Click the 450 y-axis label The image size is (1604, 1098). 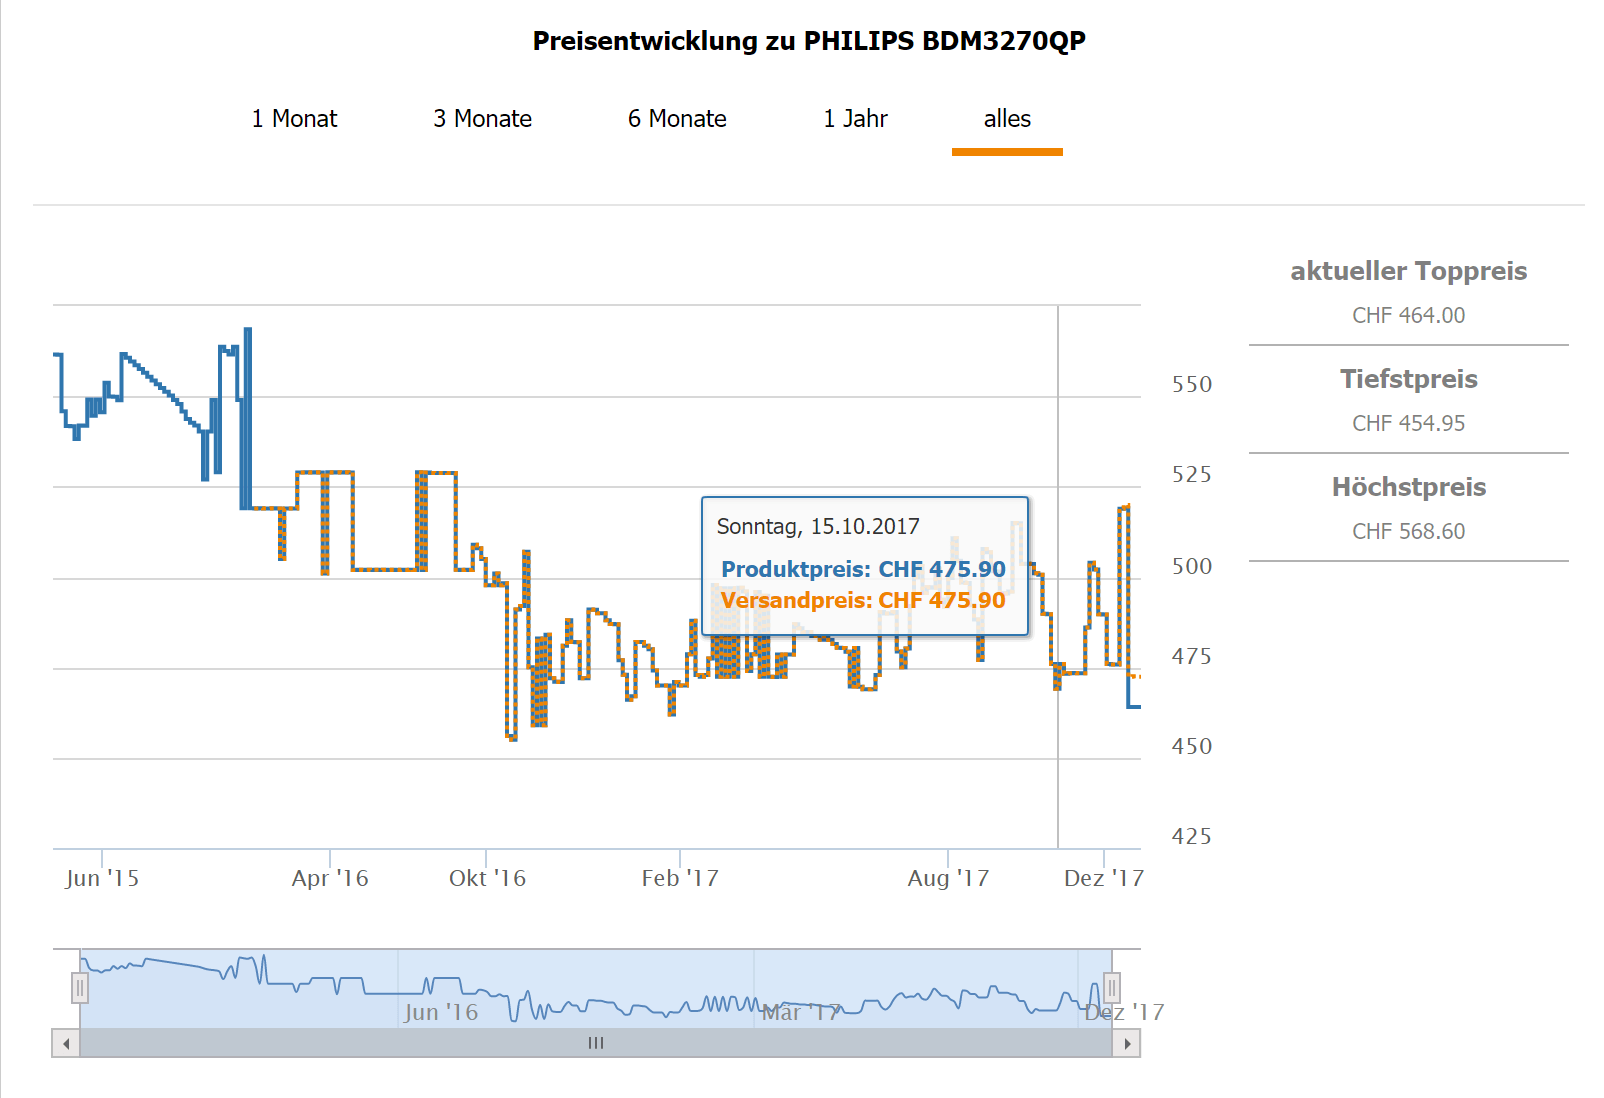(x=1192, y=747)
